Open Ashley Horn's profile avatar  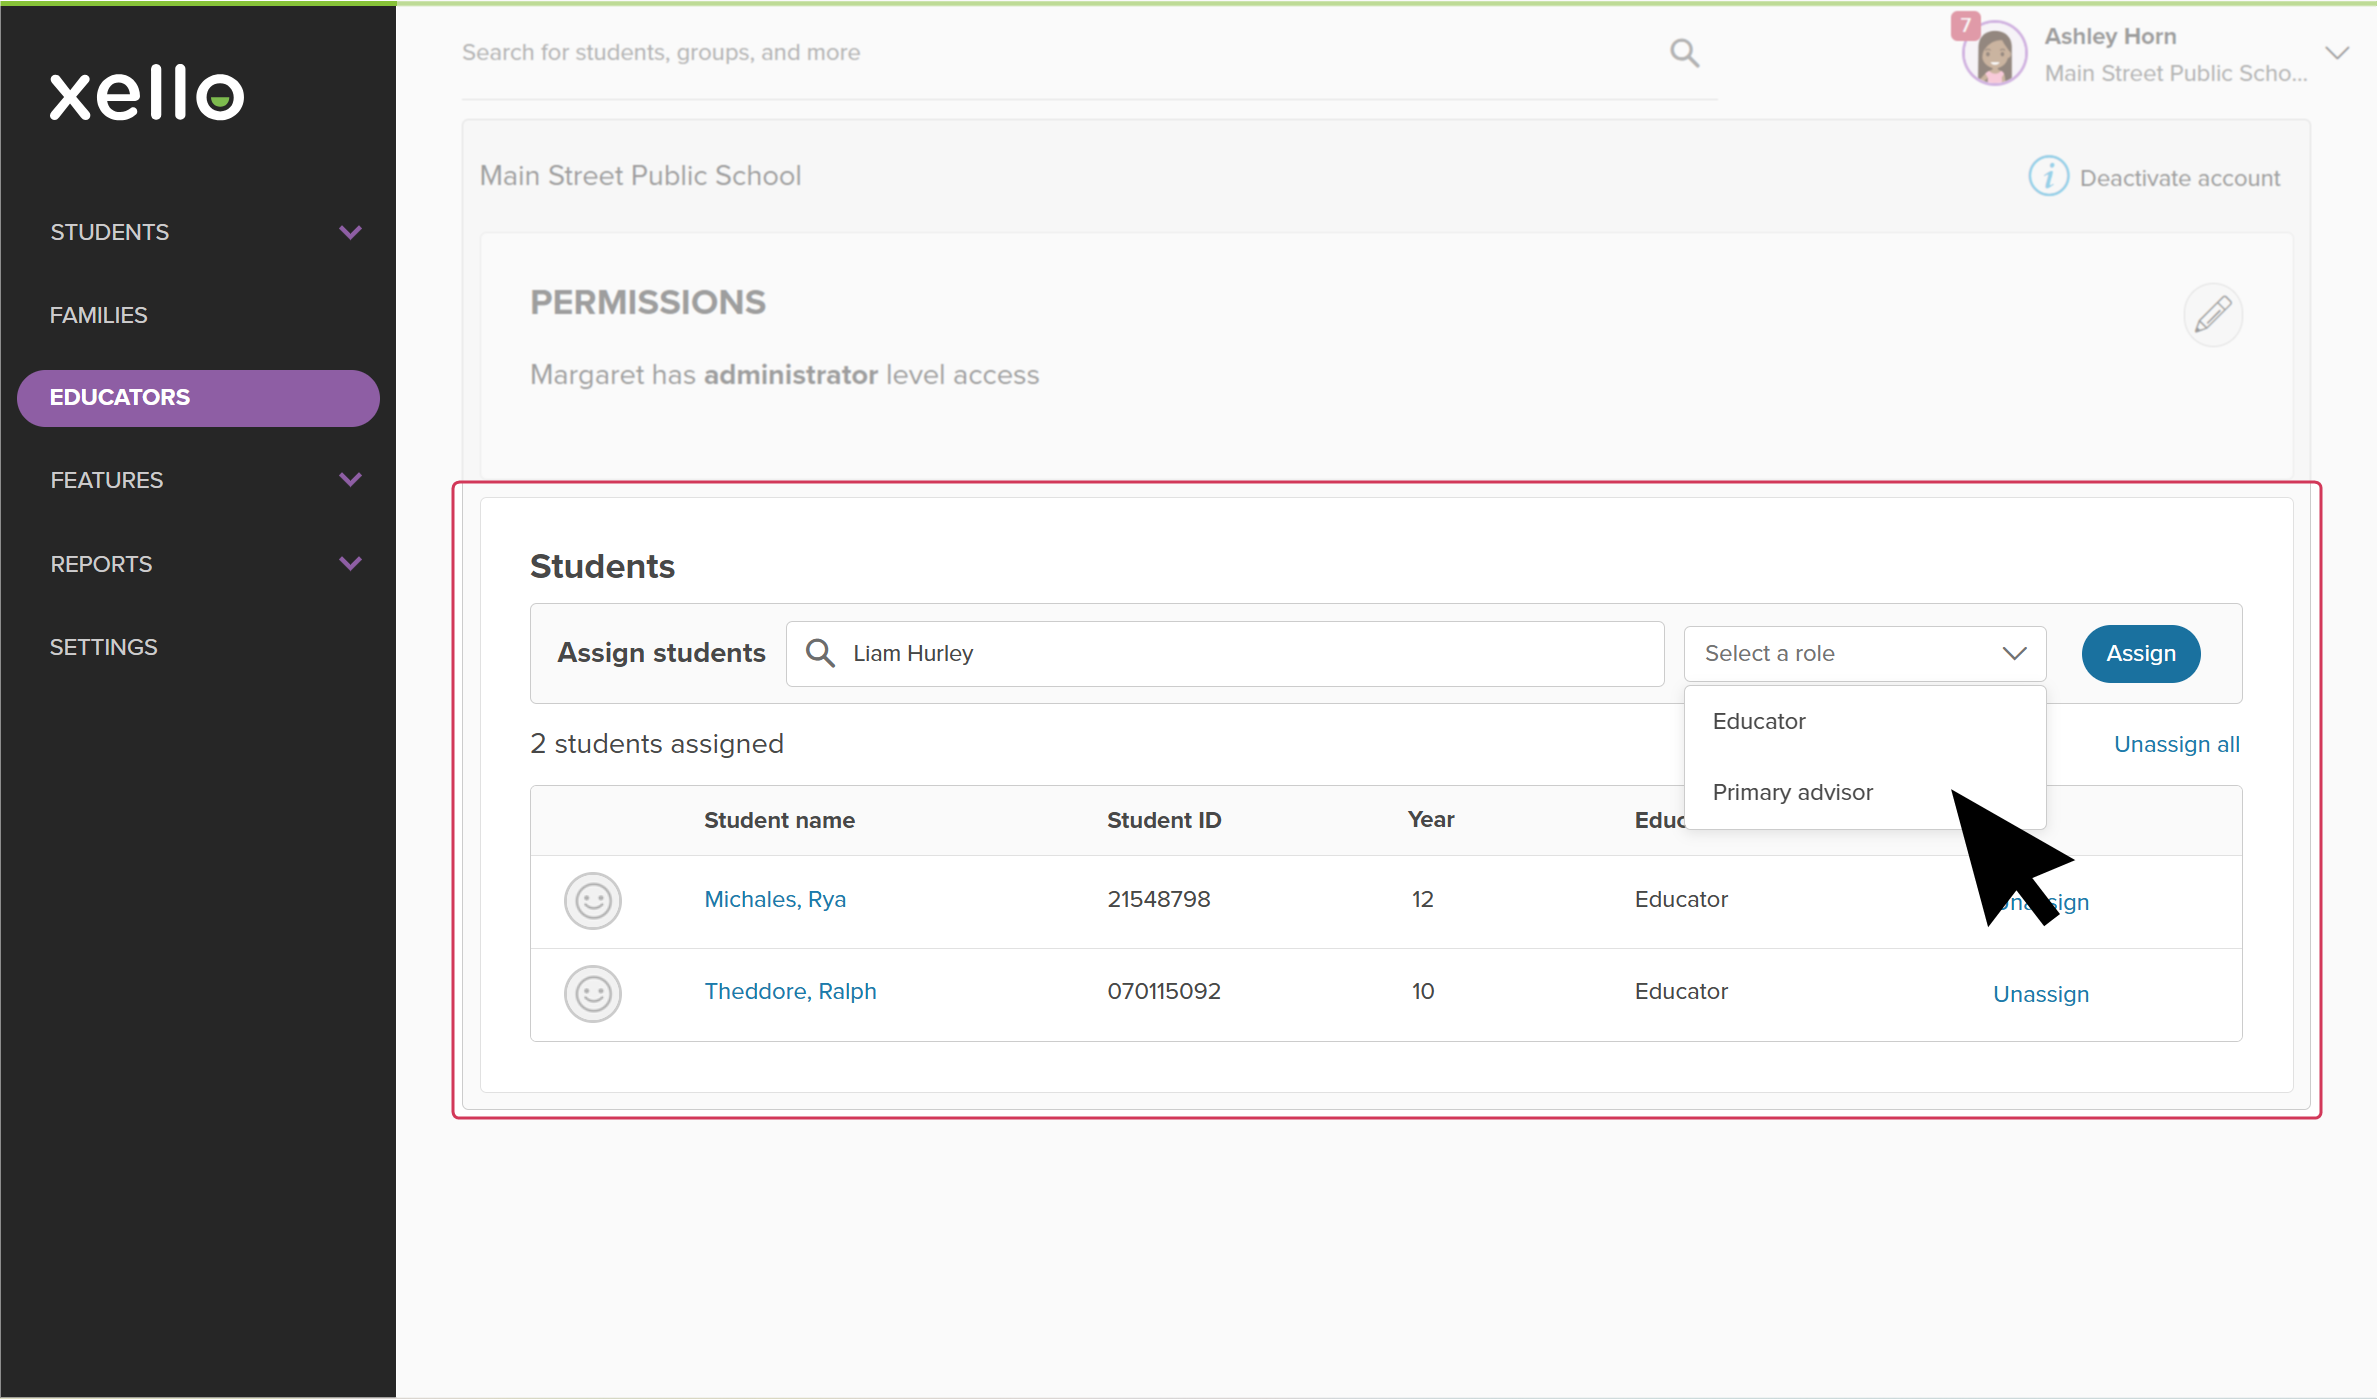(x=1994, y=54)
